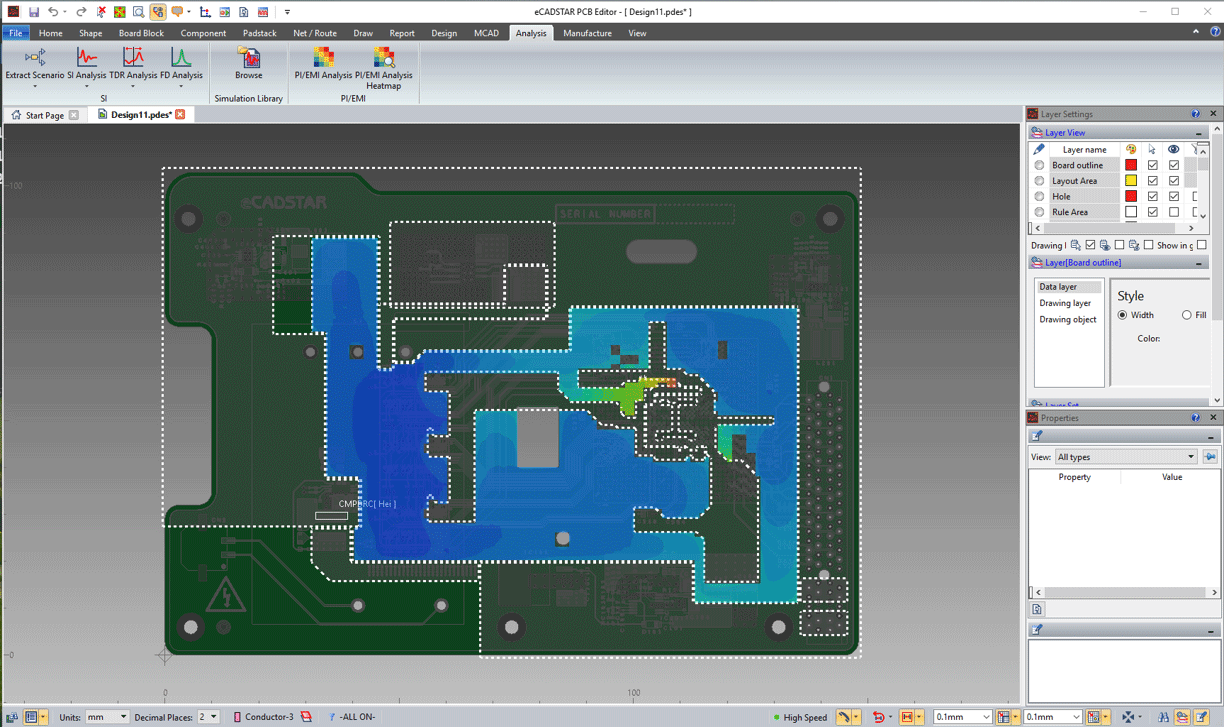Set Hole as the active layer radio
This screenshot has height=727, width=1224.
pos(1040,197)
